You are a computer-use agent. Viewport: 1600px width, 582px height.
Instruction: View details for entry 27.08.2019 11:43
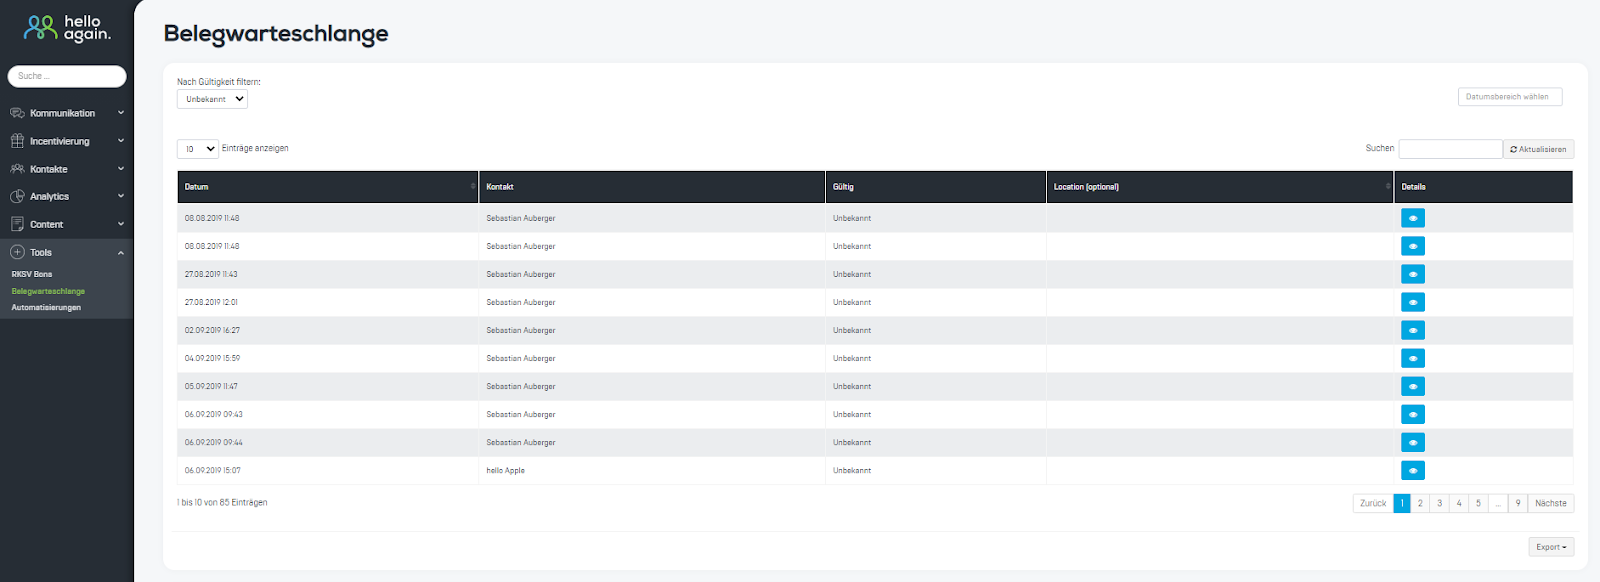pyautogui.click(x=1413, y=274)
